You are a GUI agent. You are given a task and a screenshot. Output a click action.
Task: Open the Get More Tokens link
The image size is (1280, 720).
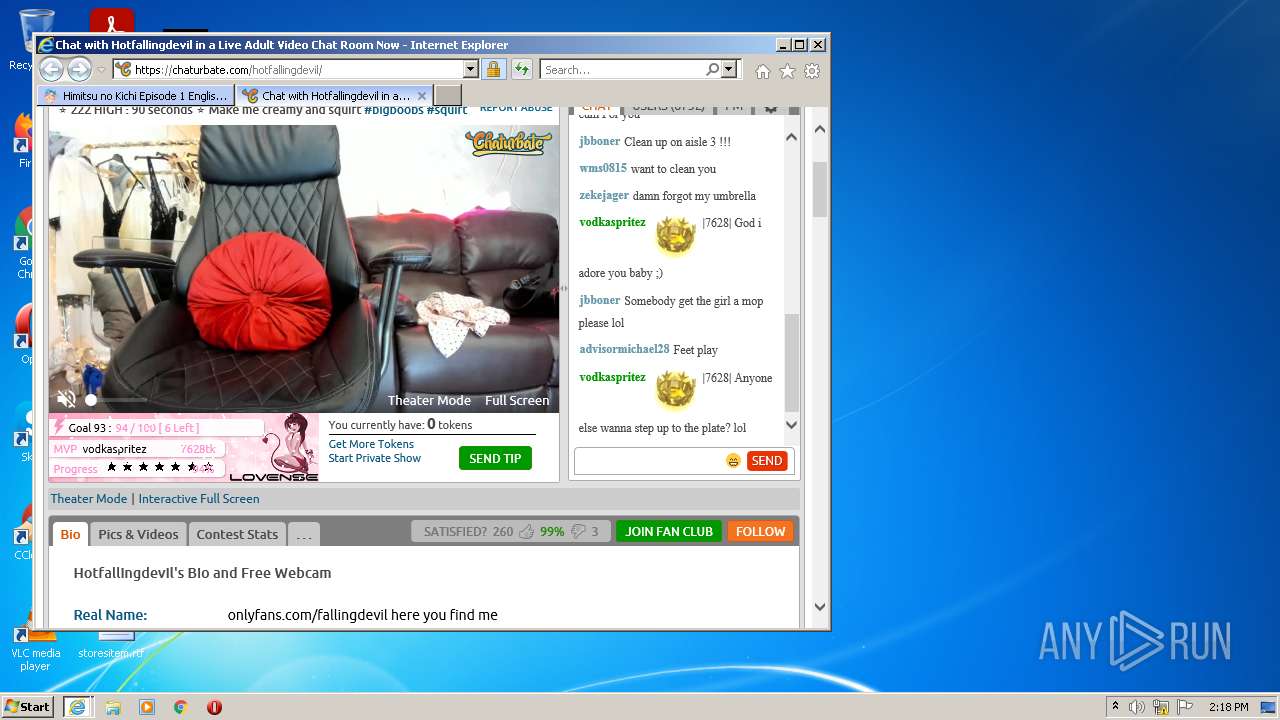(371, 444)
